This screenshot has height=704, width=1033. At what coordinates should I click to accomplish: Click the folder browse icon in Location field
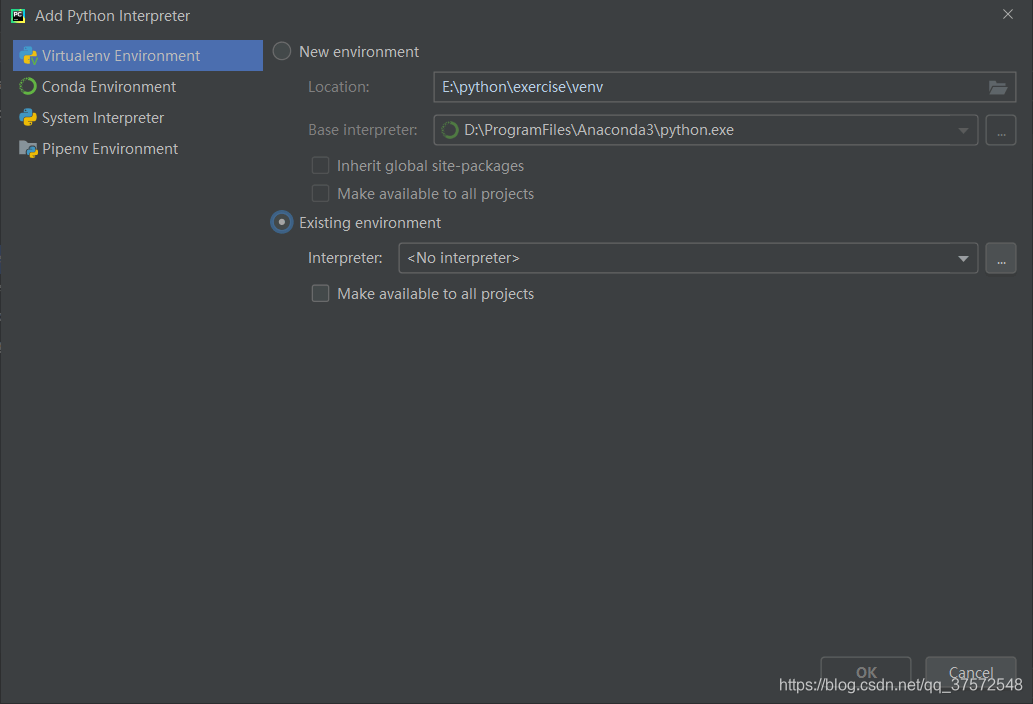click(x=997, y=87)
